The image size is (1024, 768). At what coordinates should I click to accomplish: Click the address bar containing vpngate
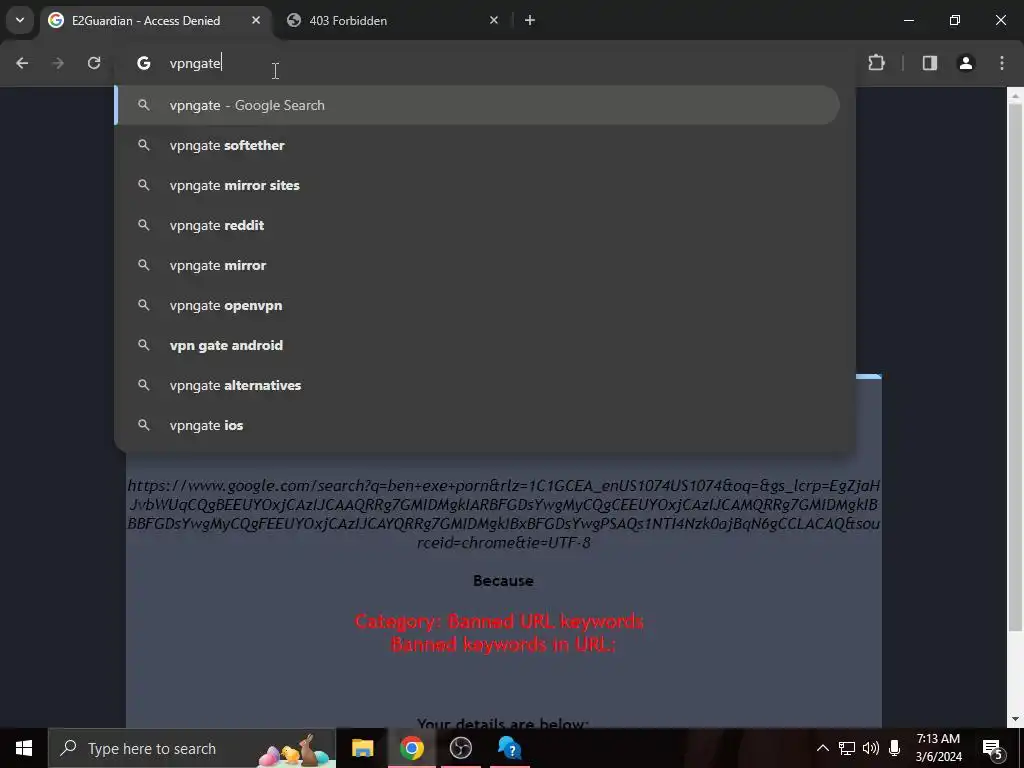click(x=485, y=63)
